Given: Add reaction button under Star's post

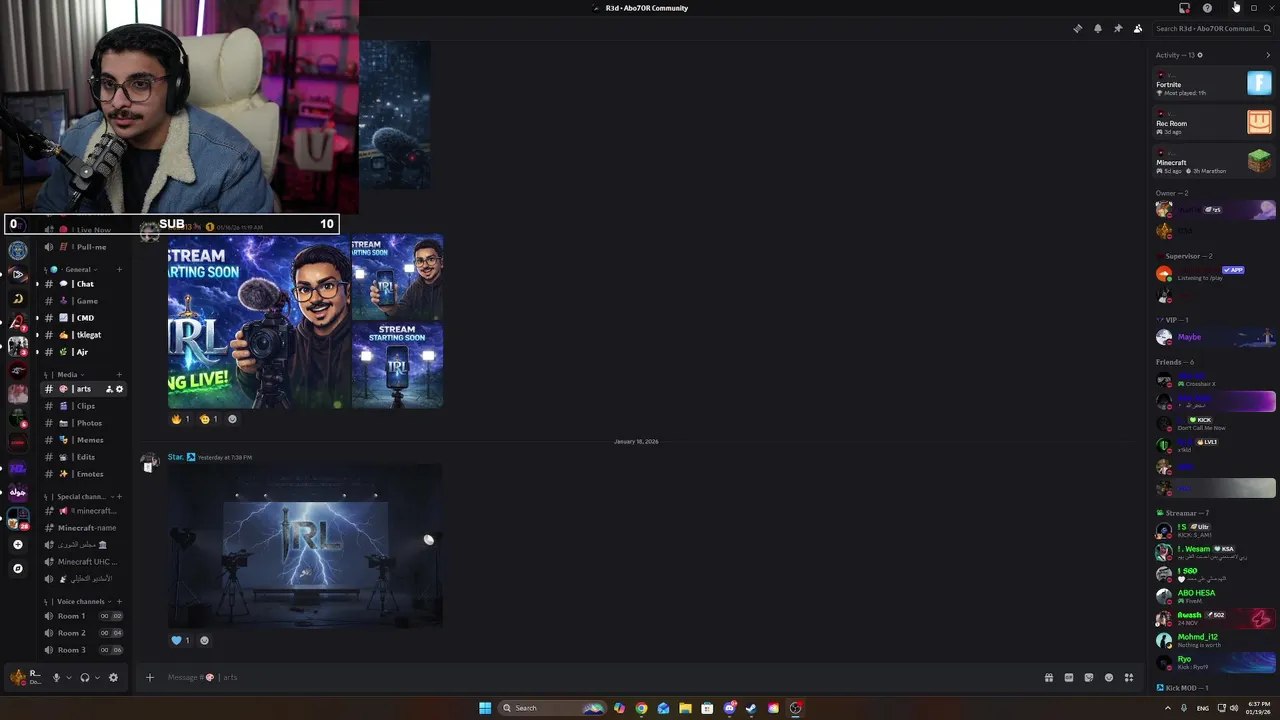Looking at the screenshot, I should (205, 640).
